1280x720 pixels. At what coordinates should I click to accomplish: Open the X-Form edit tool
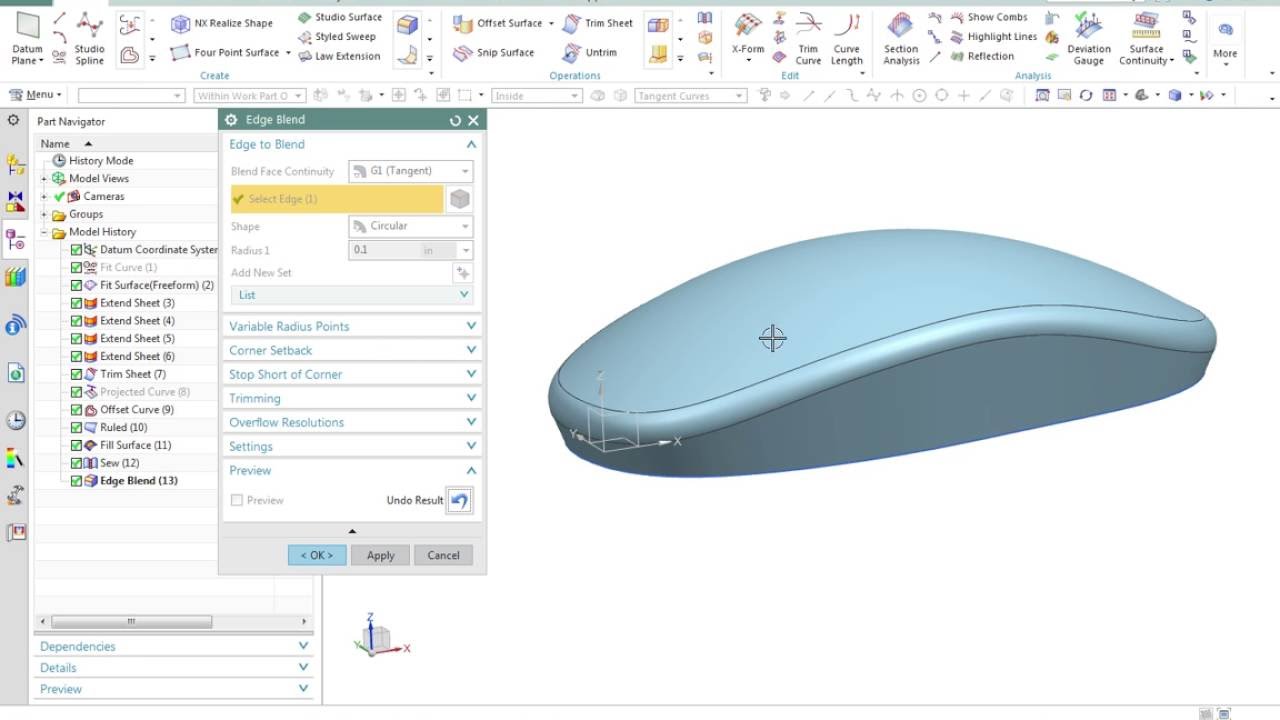(x=748, y=38)
